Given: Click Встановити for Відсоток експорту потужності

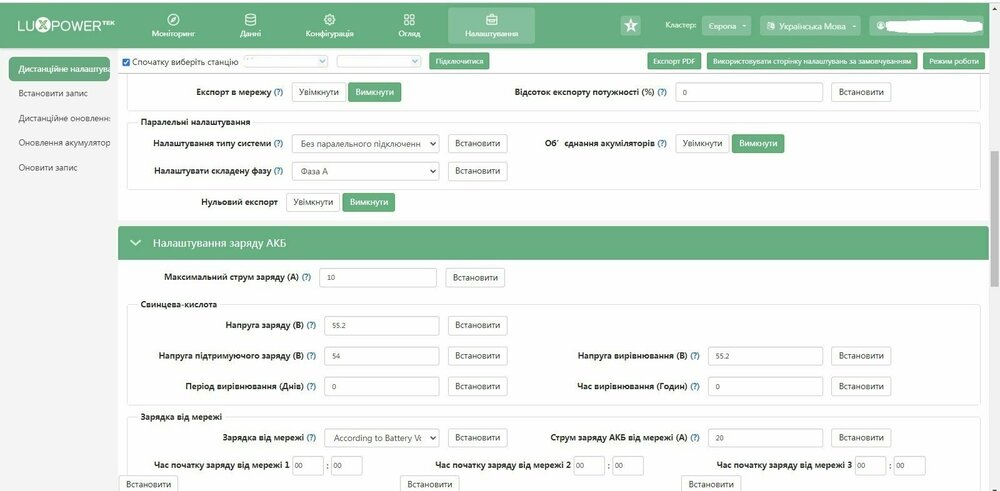Looking at the screenshot, I should click(x=861, y=92).
